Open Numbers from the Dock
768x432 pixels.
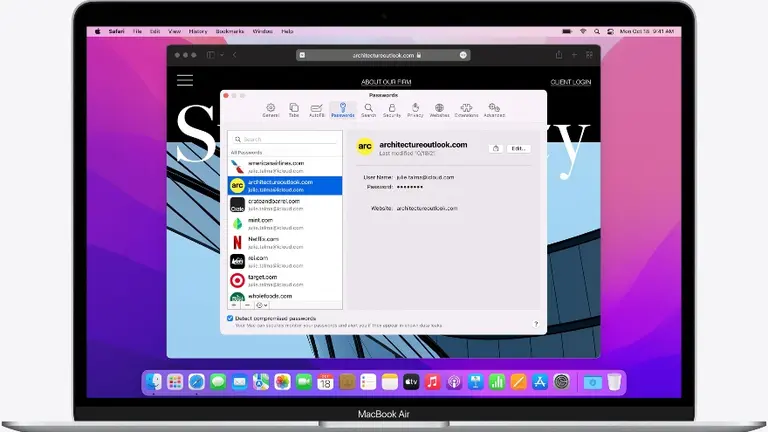pyautogui.click(x=497, y=382)
